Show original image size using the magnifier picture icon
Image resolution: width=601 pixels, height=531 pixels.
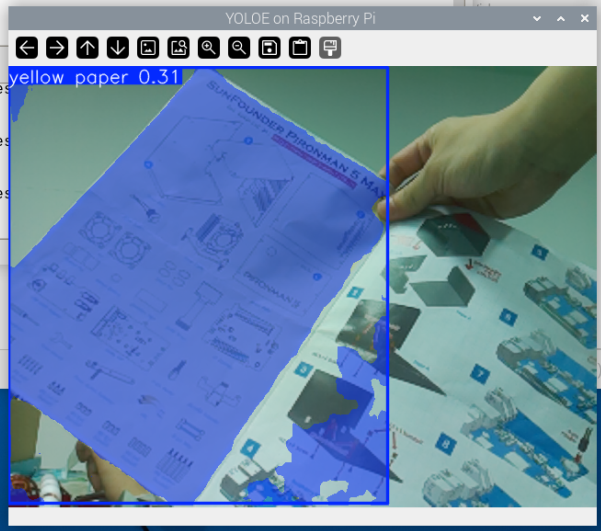[x=179, y=48]
